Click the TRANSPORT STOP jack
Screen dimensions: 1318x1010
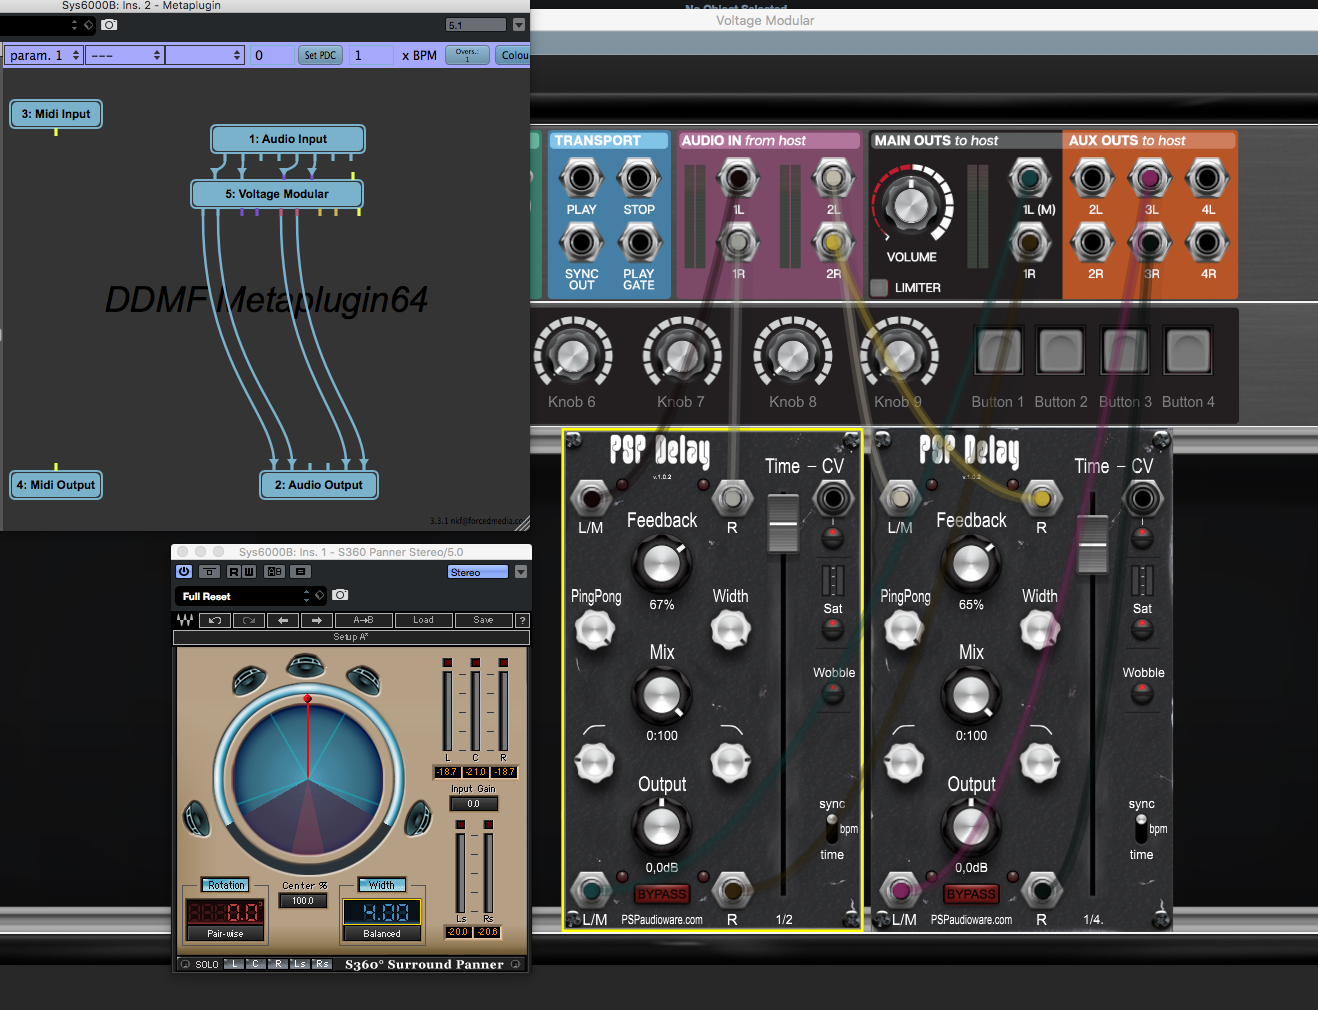(639, 179)
